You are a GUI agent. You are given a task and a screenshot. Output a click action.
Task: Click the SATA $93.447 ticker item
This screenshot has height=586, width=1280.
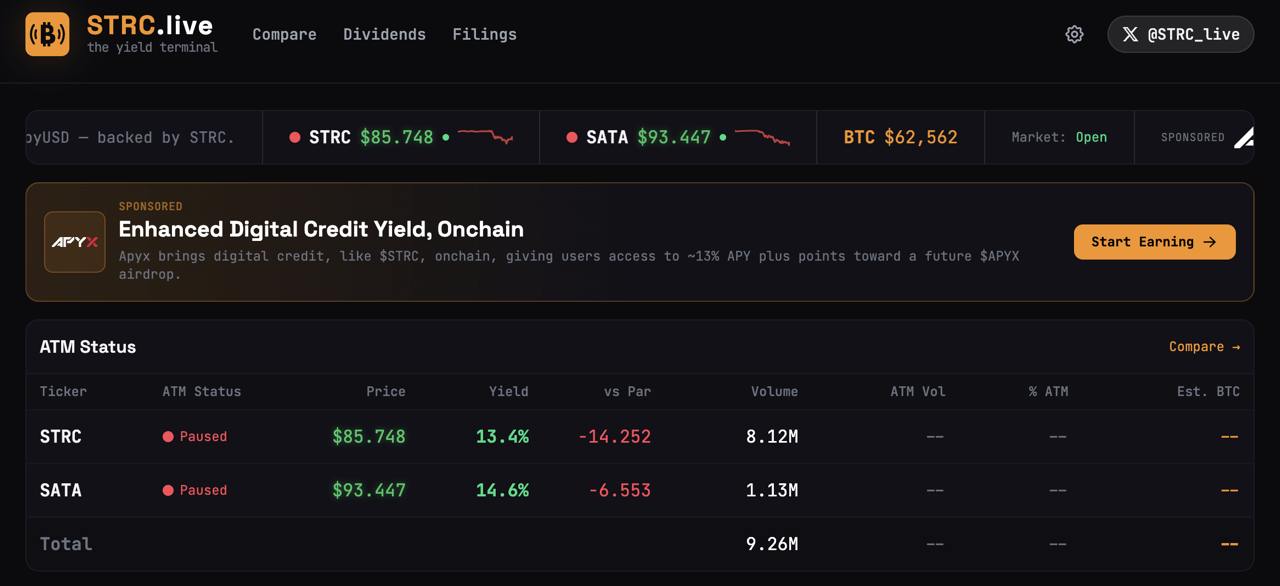[678, 137]
